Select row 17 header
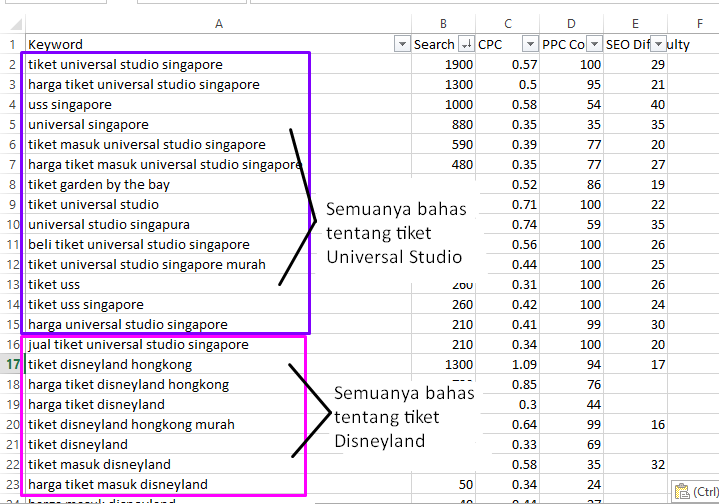Viewport: 719px width, 504px height. tap(12, 365)
